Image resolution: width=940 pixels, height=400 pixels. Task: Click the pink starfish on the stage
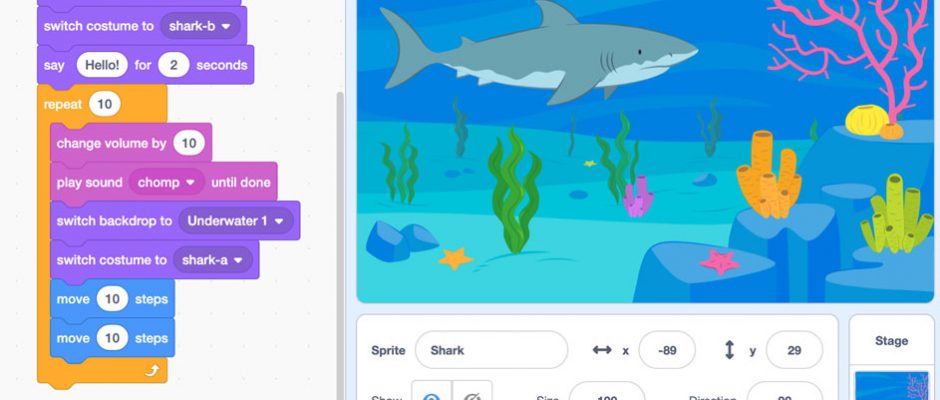(x=719, y=261)
